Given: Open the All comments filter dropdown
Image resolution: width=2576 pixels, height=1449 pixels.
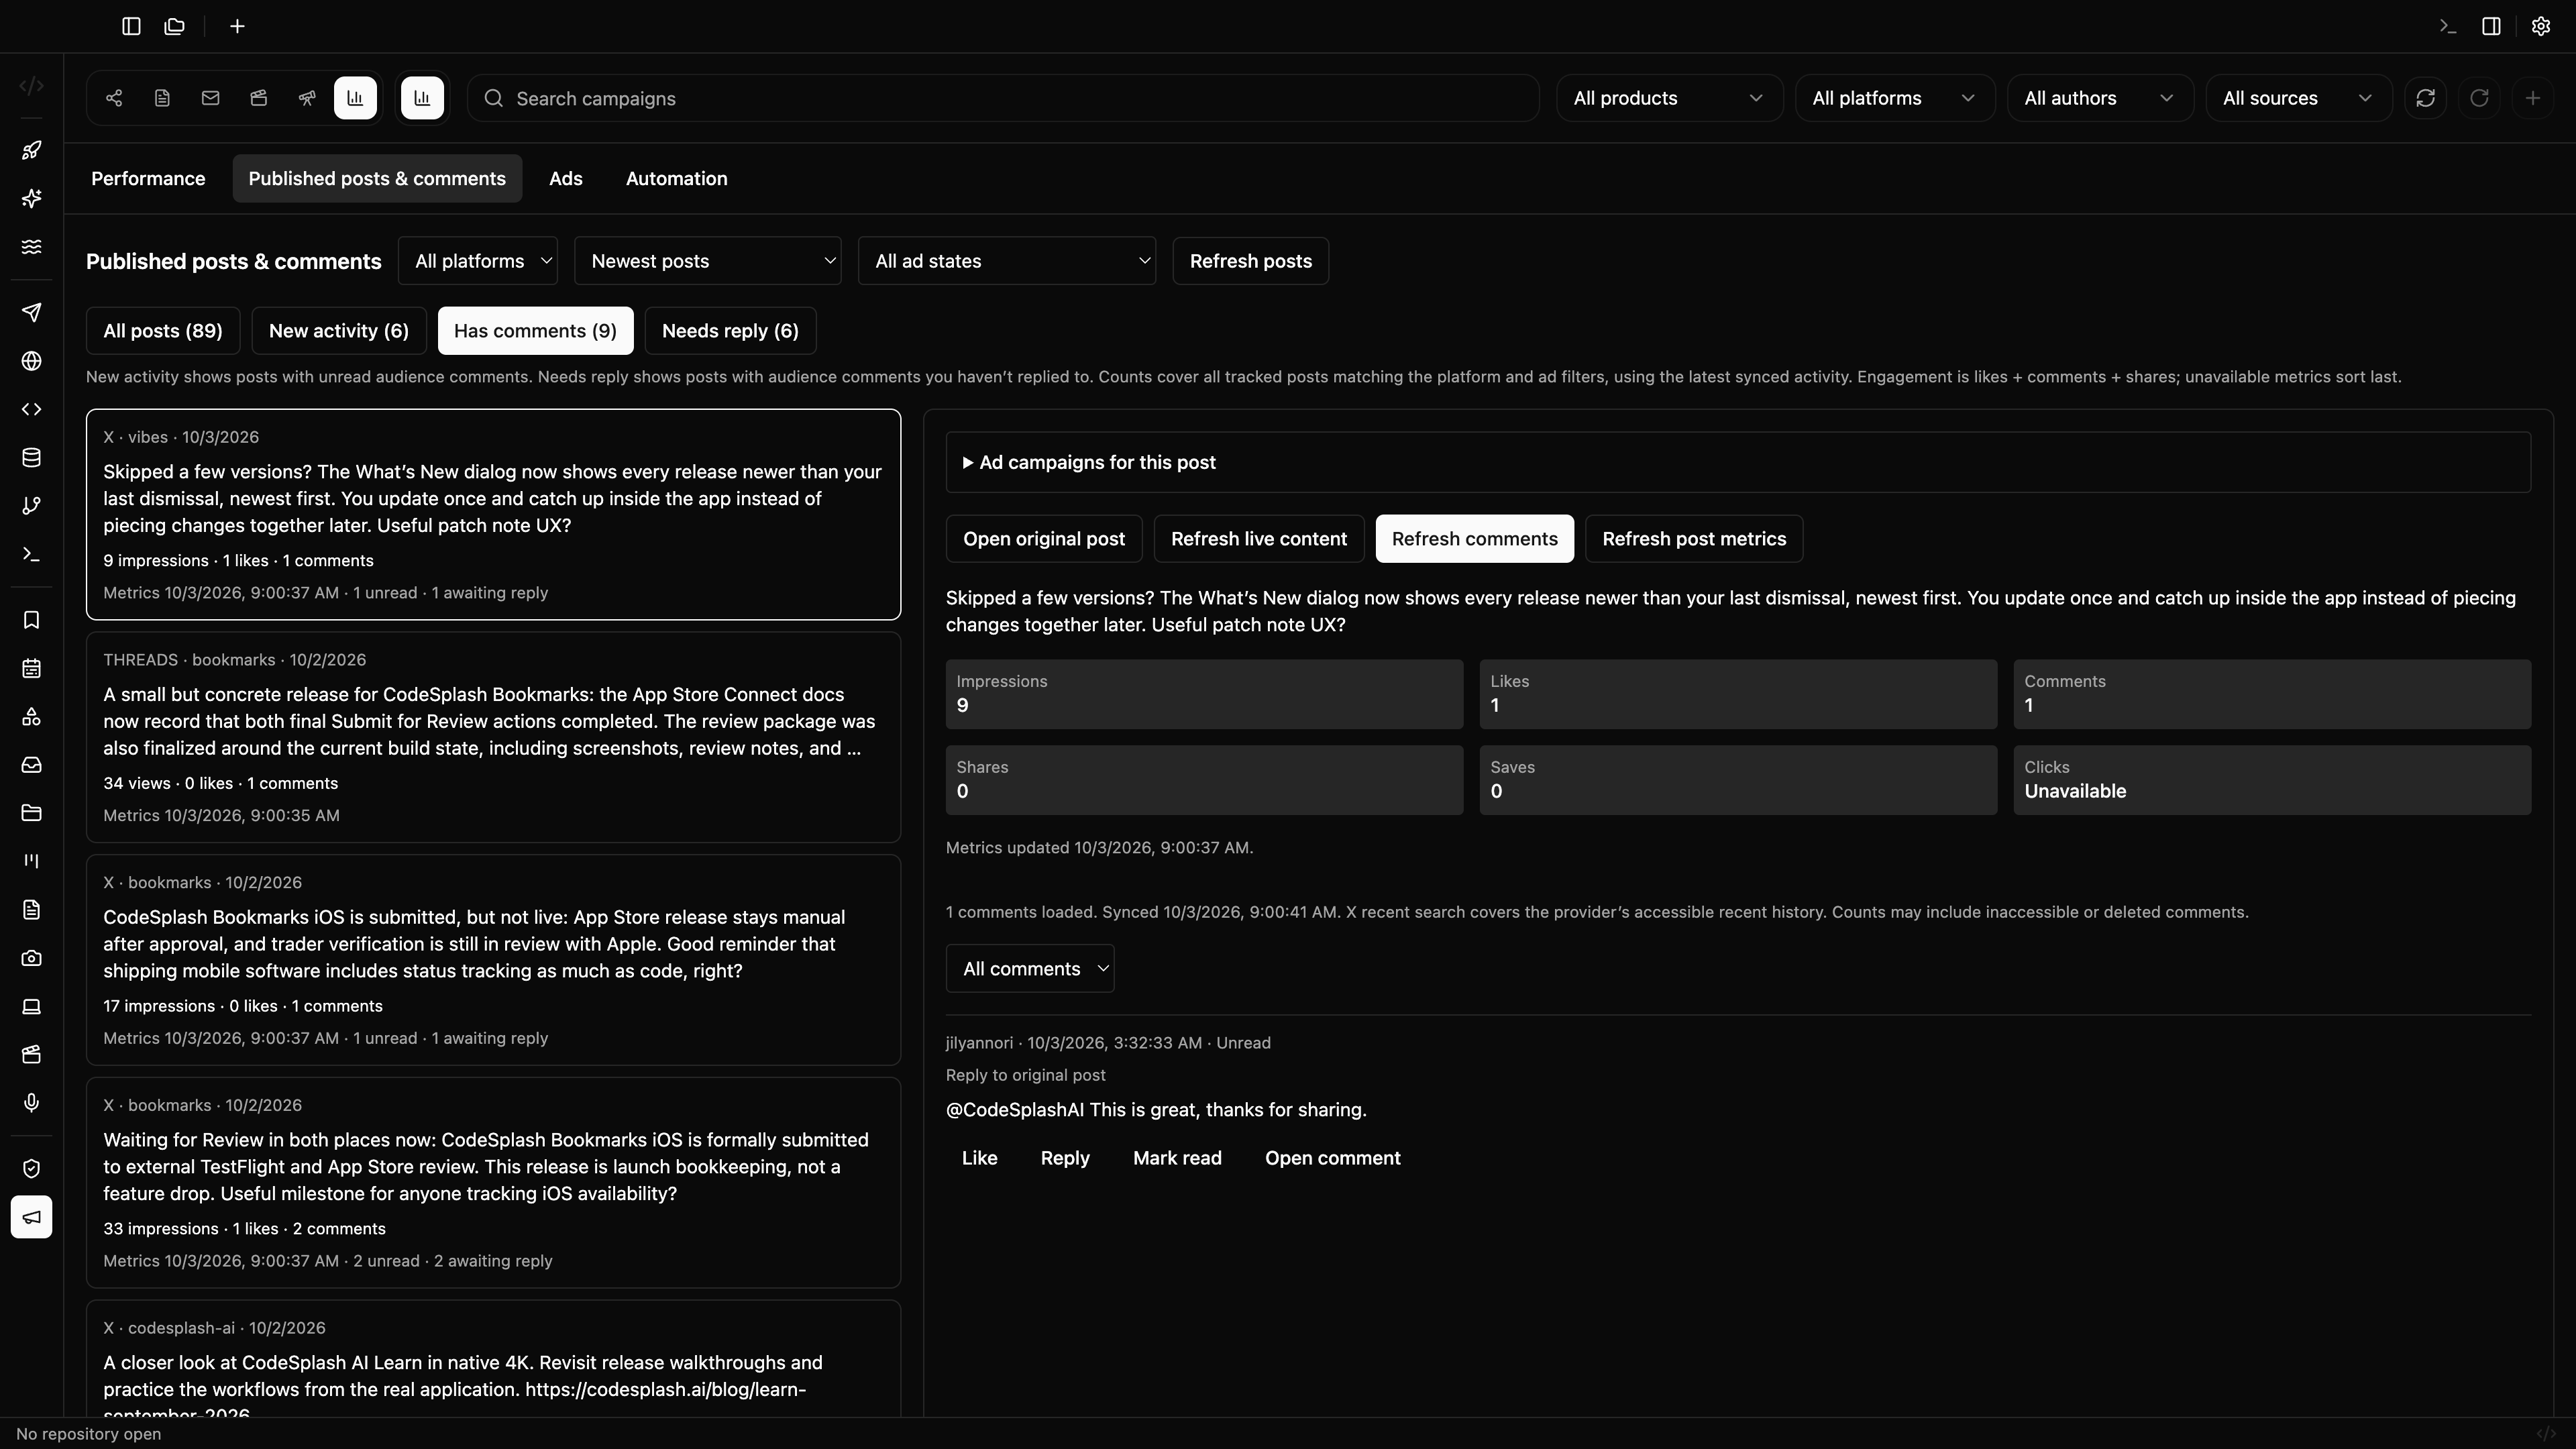Looking at the screenshot, I should [x=1030, y=968].
